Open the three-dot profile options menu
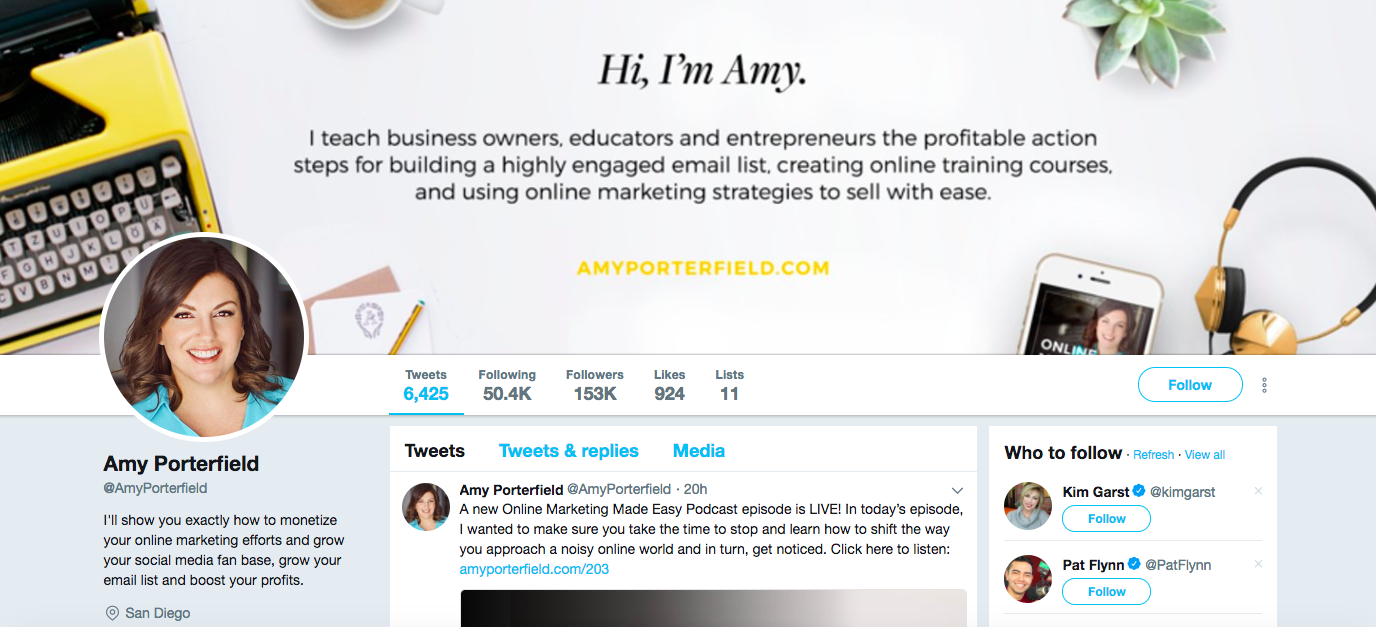The image size is (1376, 627). [x=1265, y=385]
